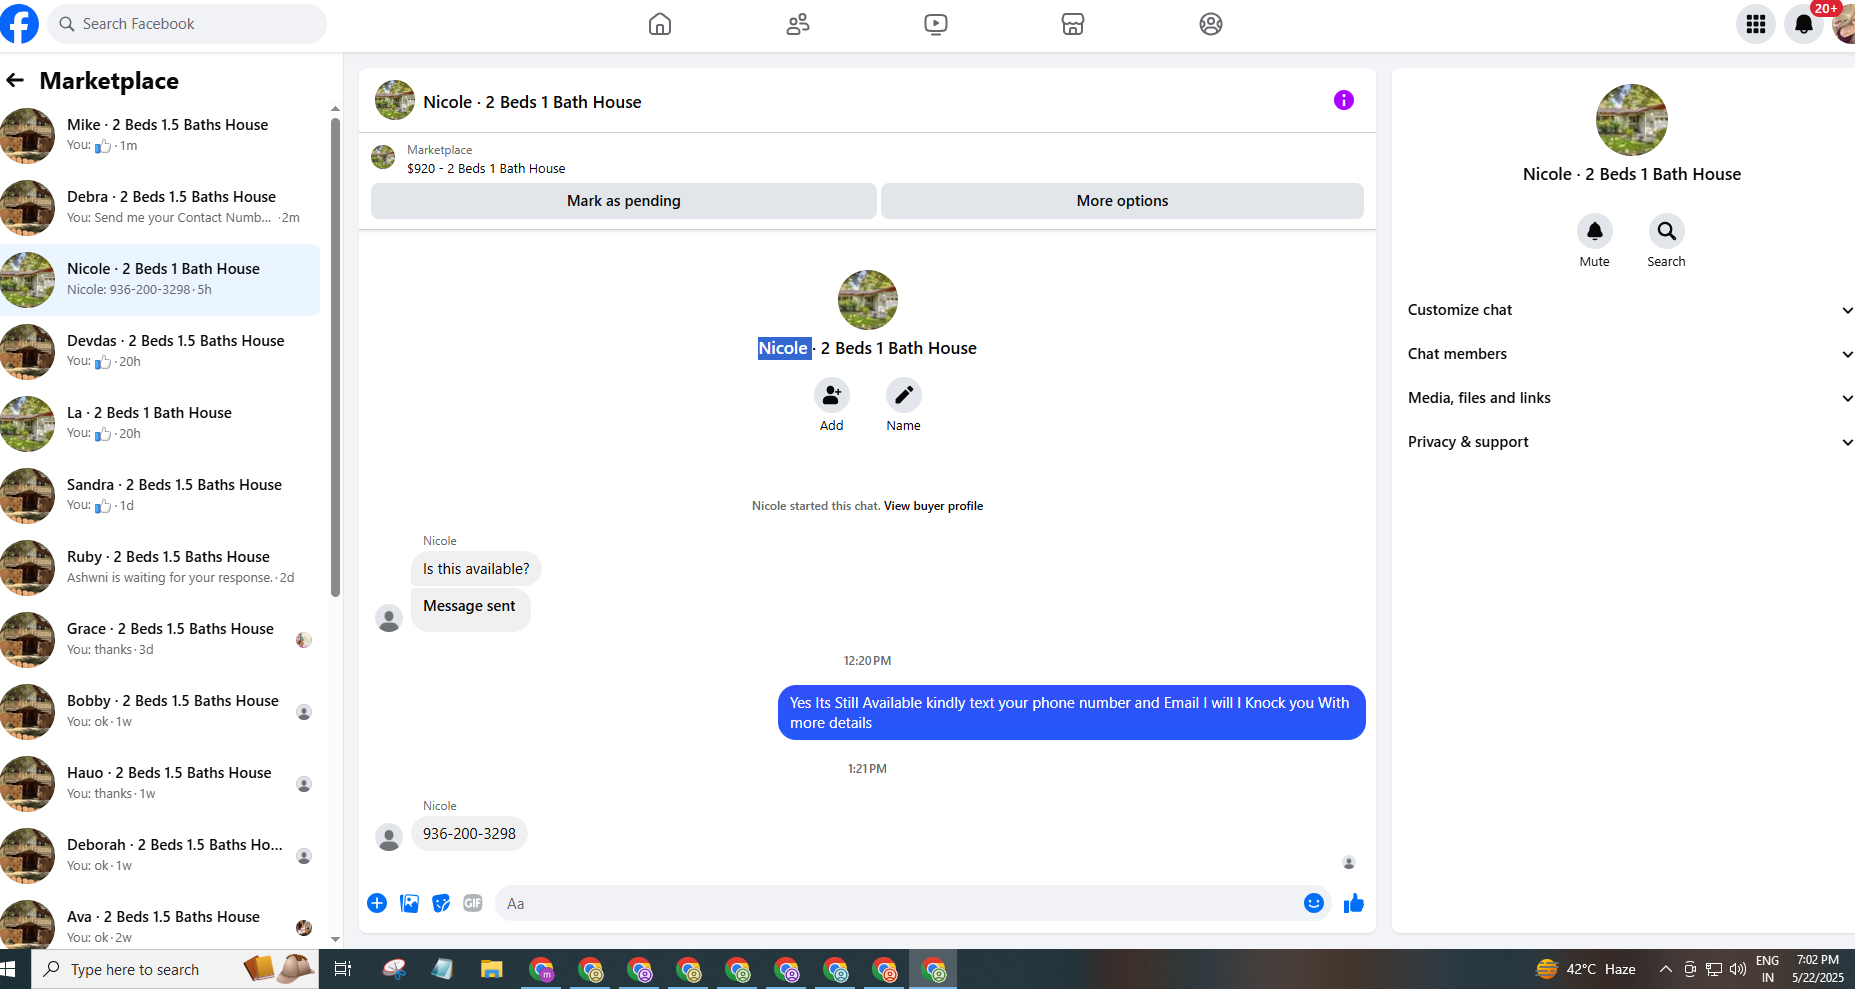Open the weather 42°C Haze widget
Screen dimensions: 1855x989
click(x=1586, y=969)
